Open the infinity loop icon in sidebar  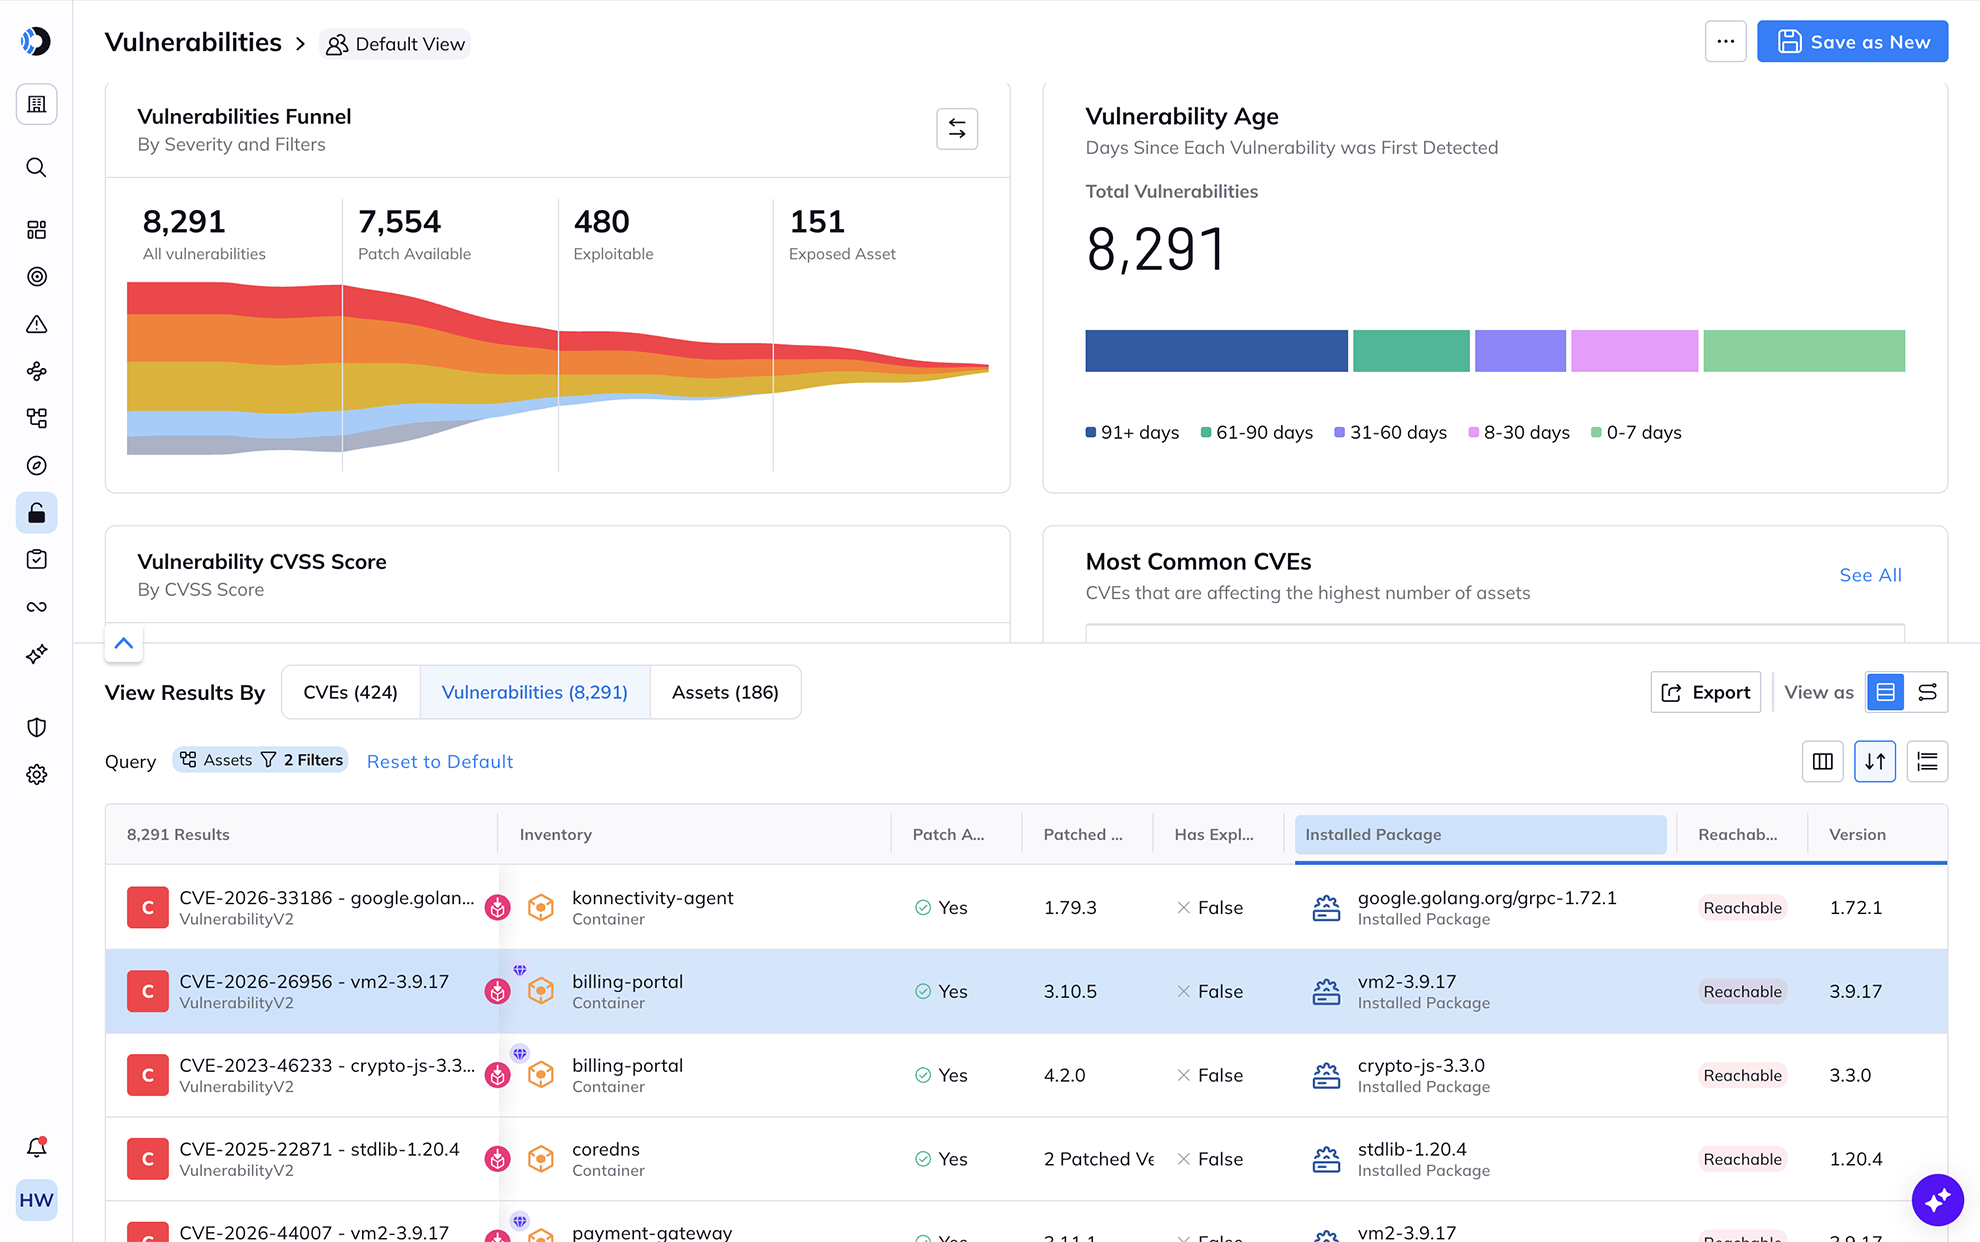pyautogui.click(x=37, y=607)
